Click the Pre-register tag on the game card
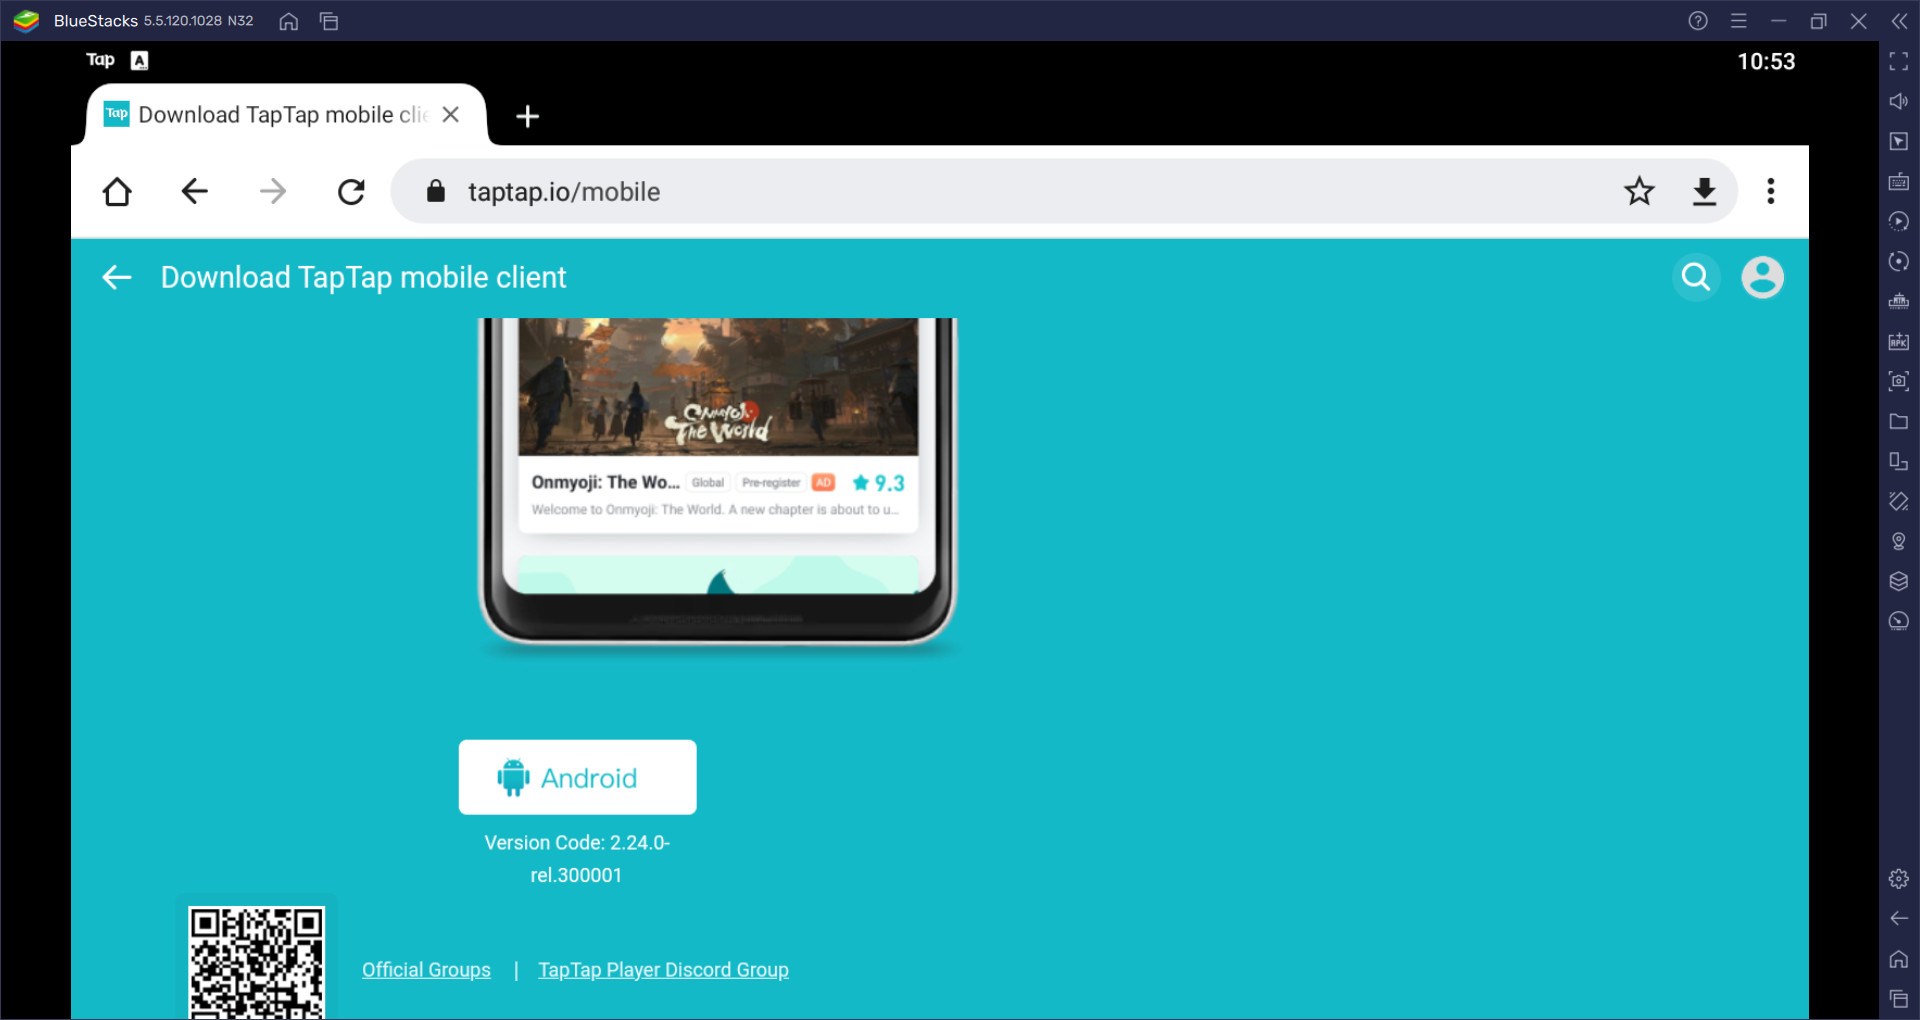Viewport: 1920px width, 1020px height. (x=771, y=482)
